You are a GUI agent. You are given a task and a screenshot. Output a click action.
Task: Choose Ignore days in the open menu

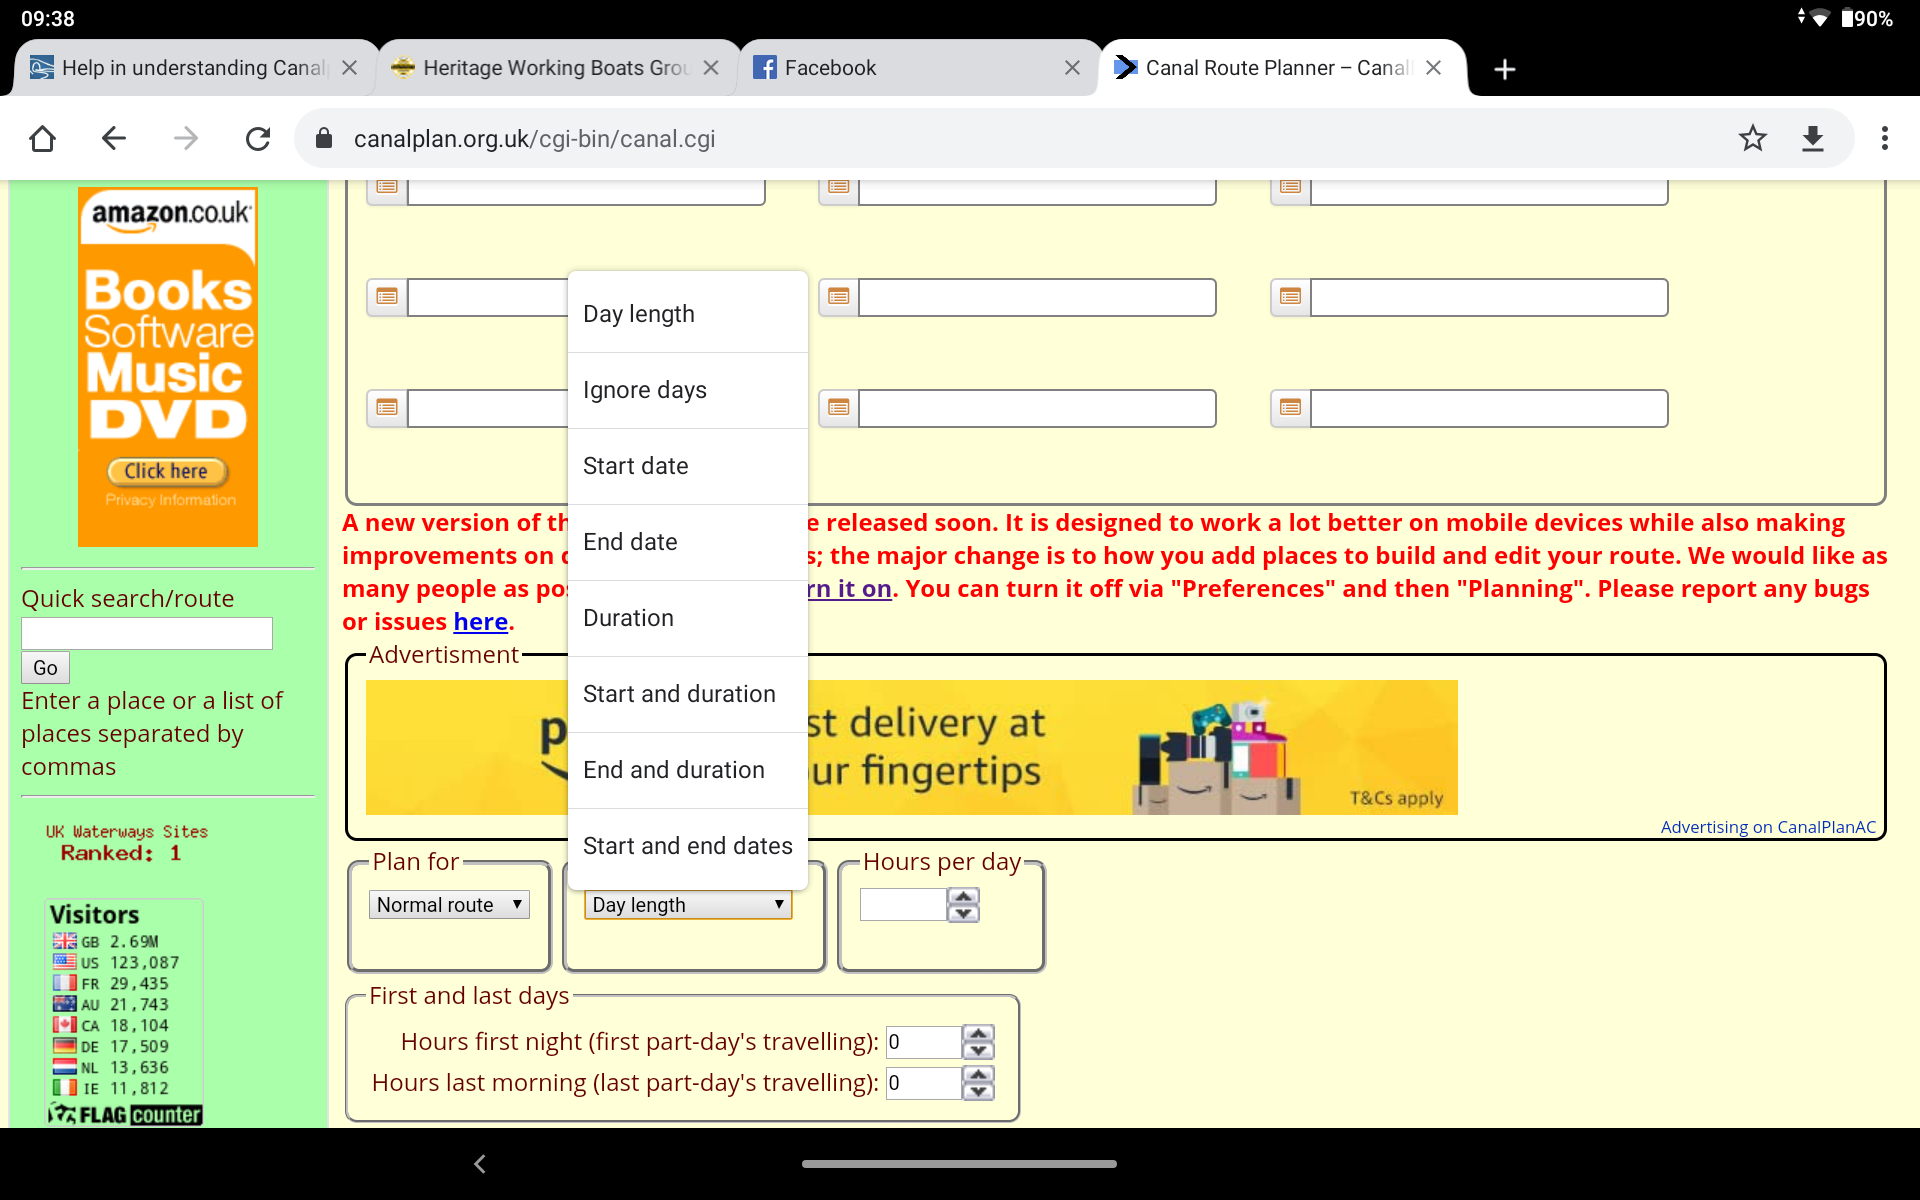(x=644, y=390)
